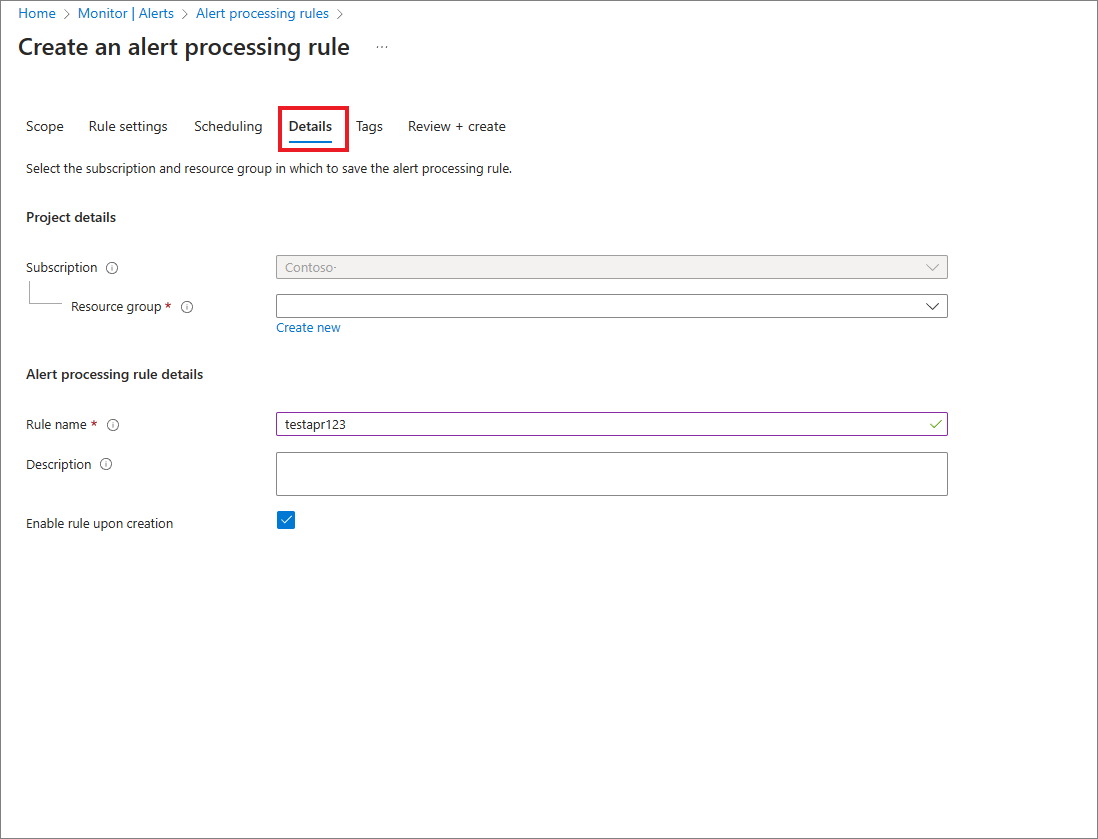The width and height of the screenshot is (1098, 839).
Task: Switch to the Tags tab
Action: point(369,127)
